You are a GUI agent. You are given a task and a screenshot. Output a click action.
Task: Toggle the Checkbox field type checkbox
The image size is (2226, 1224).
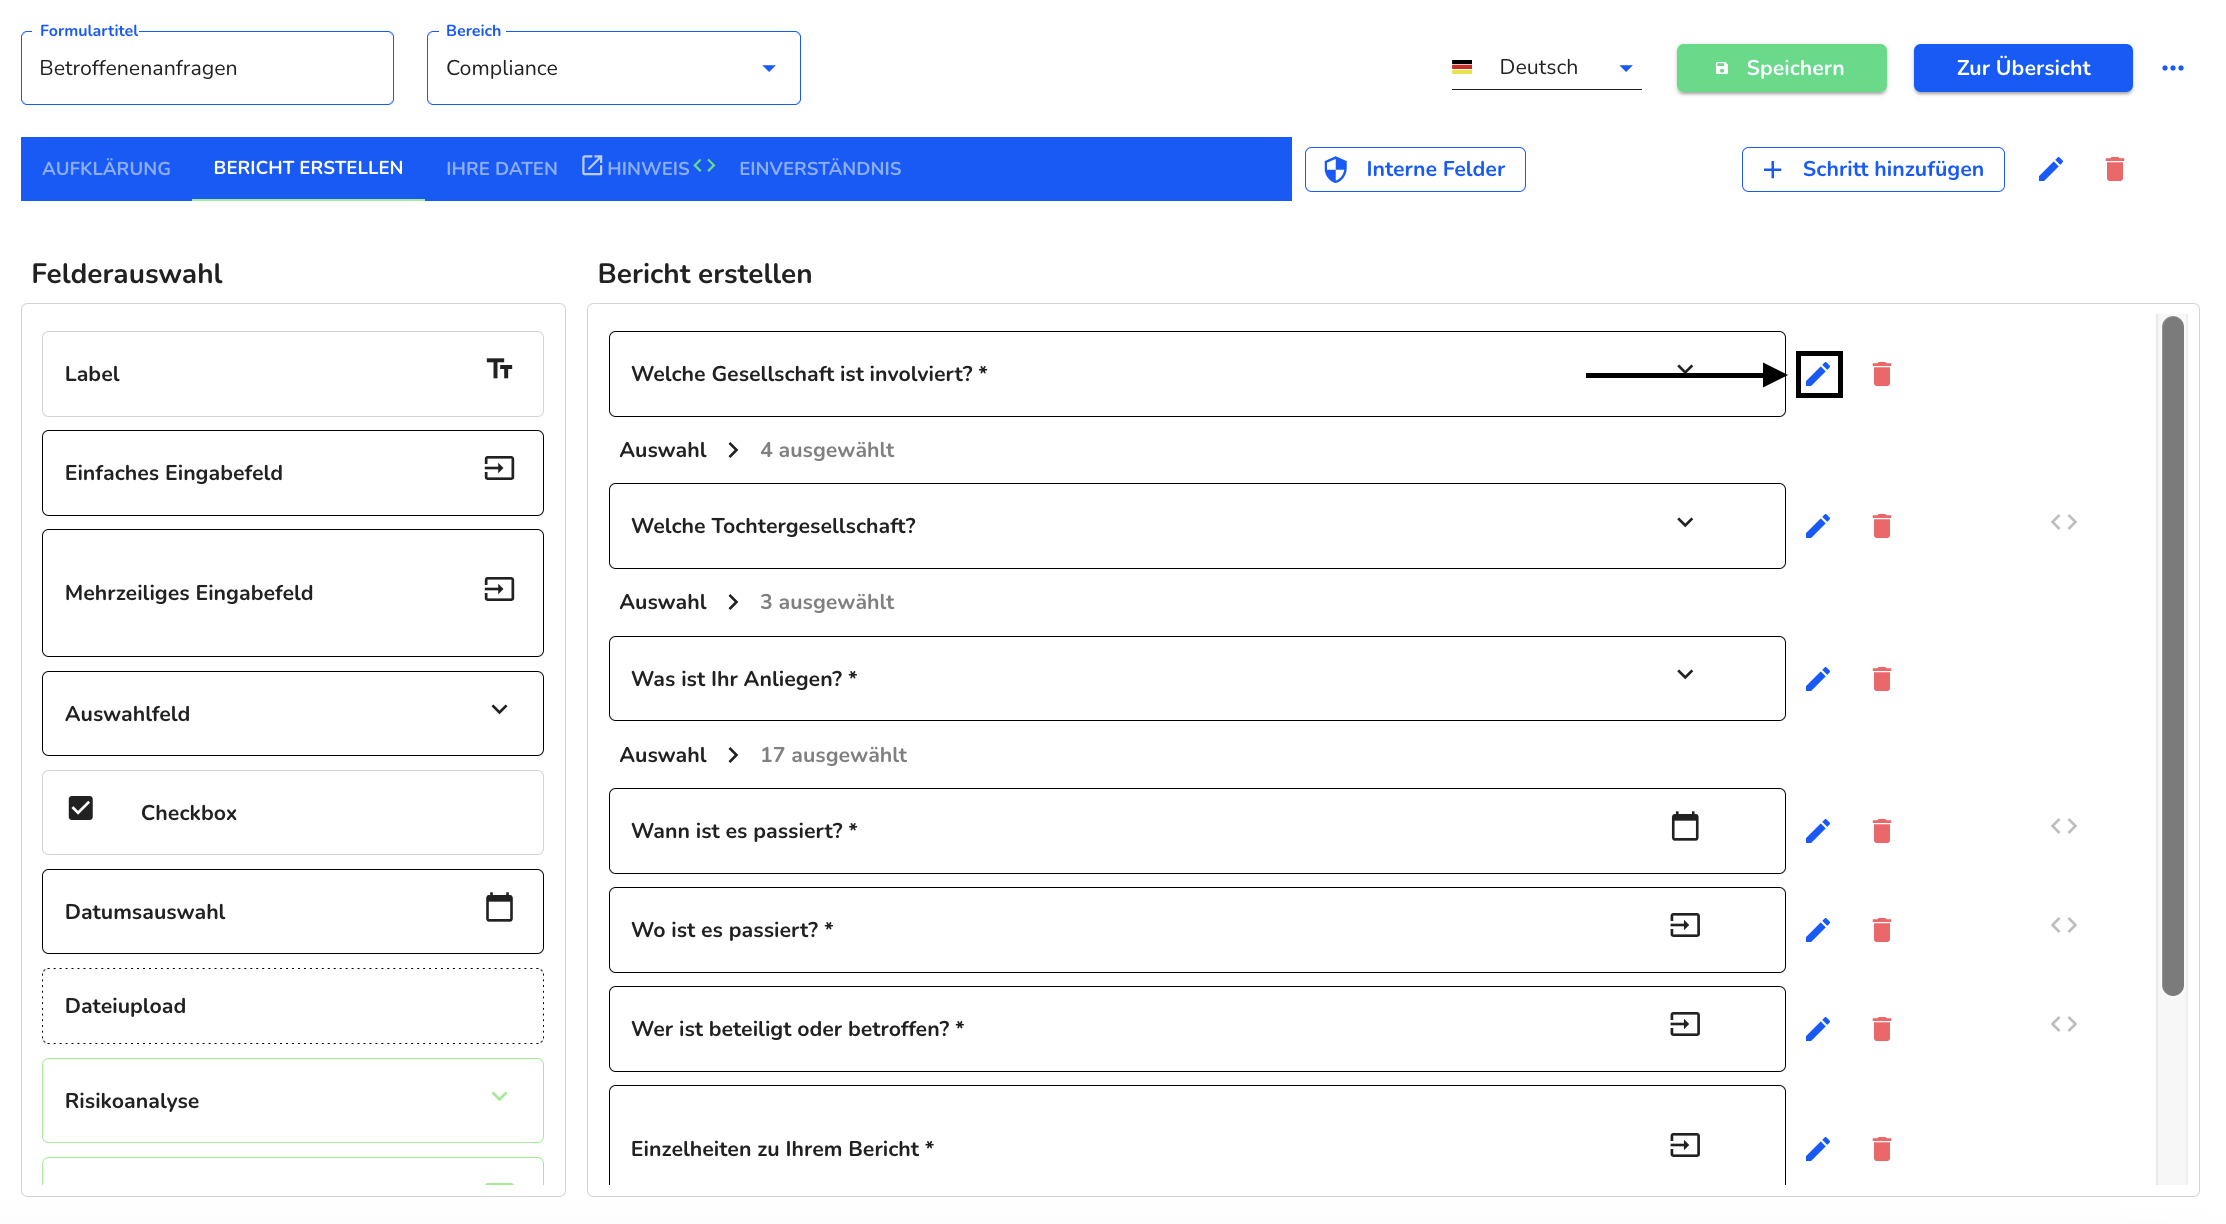[81, 808]
